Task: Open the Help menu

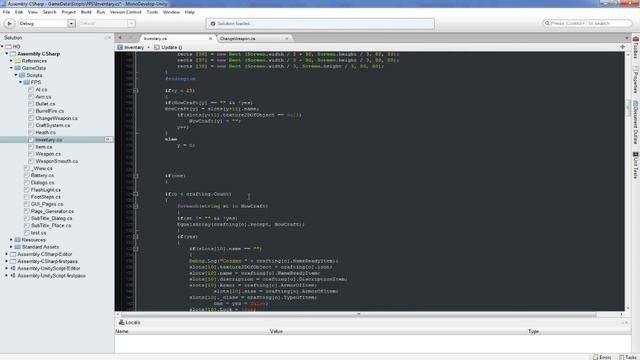Action: pos(190,12)
